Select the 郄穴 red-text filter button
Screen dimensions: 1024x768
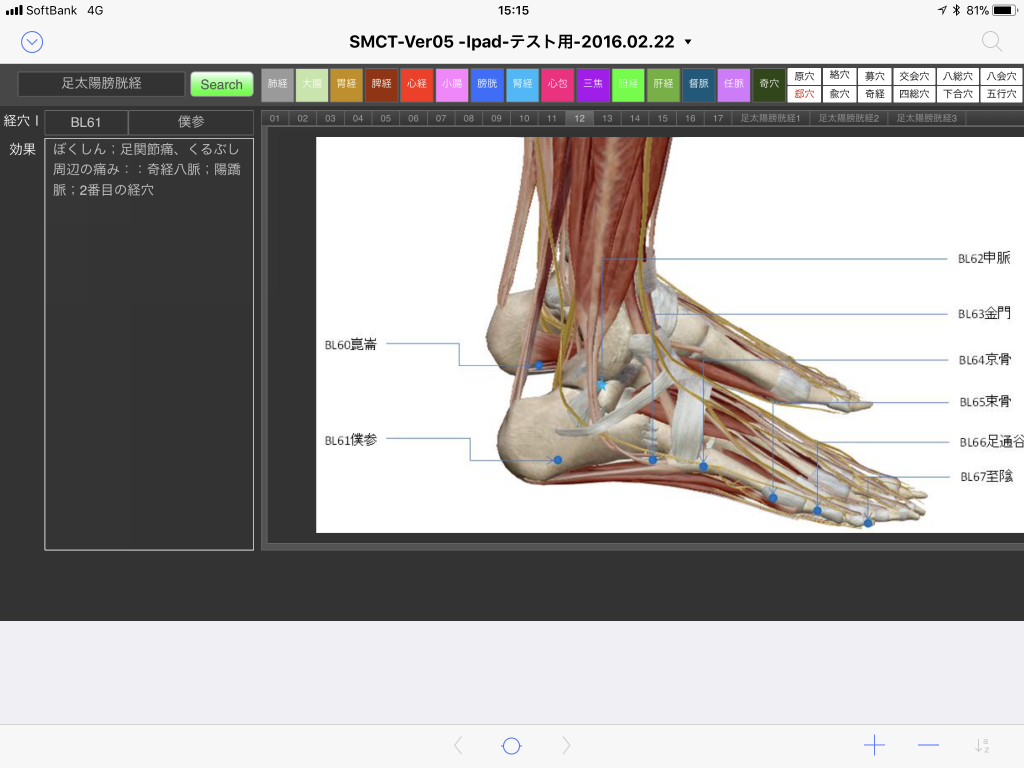coord(804,94)
